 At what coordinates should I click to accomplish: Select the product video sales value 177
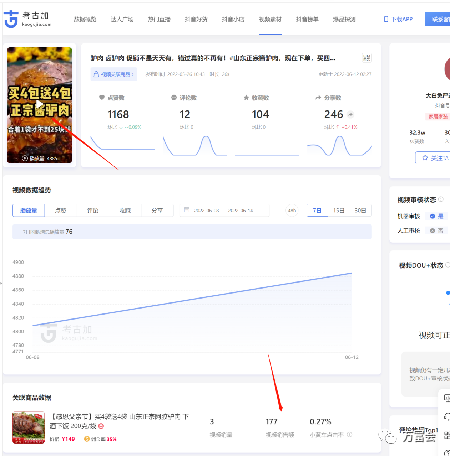(x=271, y=422)
